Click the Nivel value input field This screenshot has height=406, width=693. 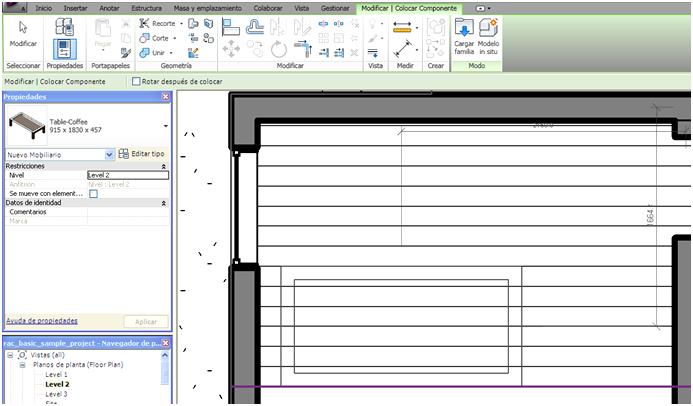point(127,175)
